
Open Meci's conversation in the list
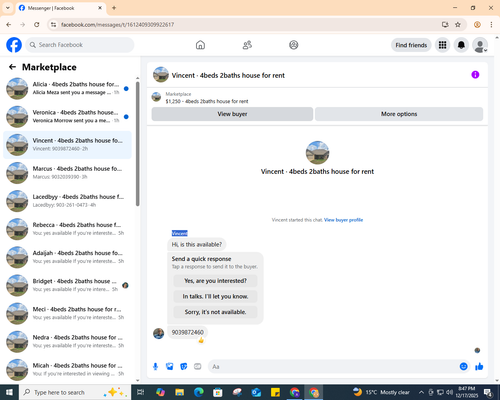click(x=67, y=313)
